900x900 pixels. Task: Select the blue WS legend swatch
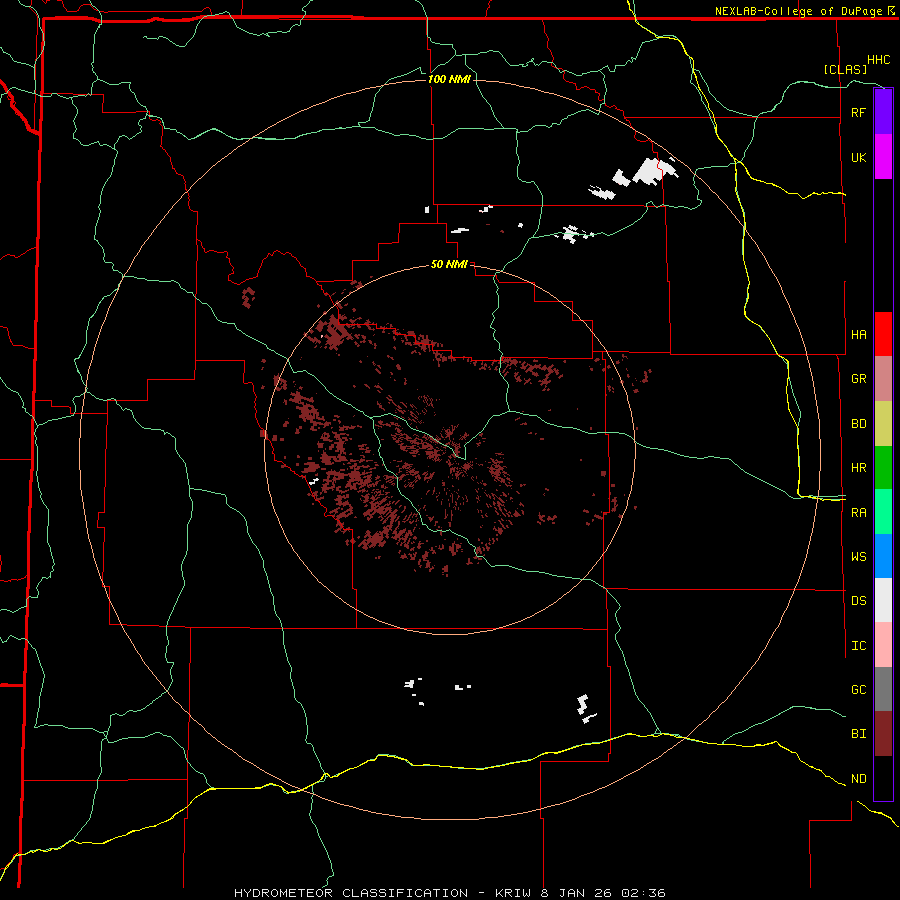pyautogui.click(x=883, y=556)
